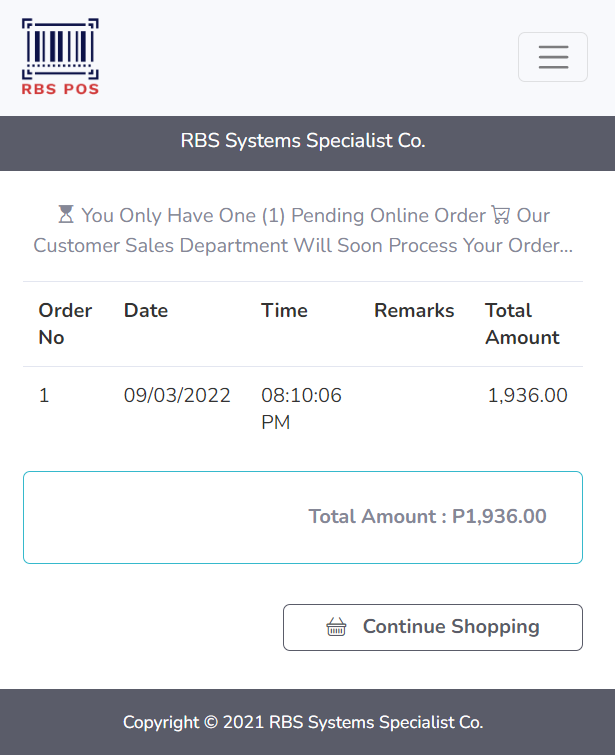
Task: Click the order date 09/03/2022
Action: 177,396
